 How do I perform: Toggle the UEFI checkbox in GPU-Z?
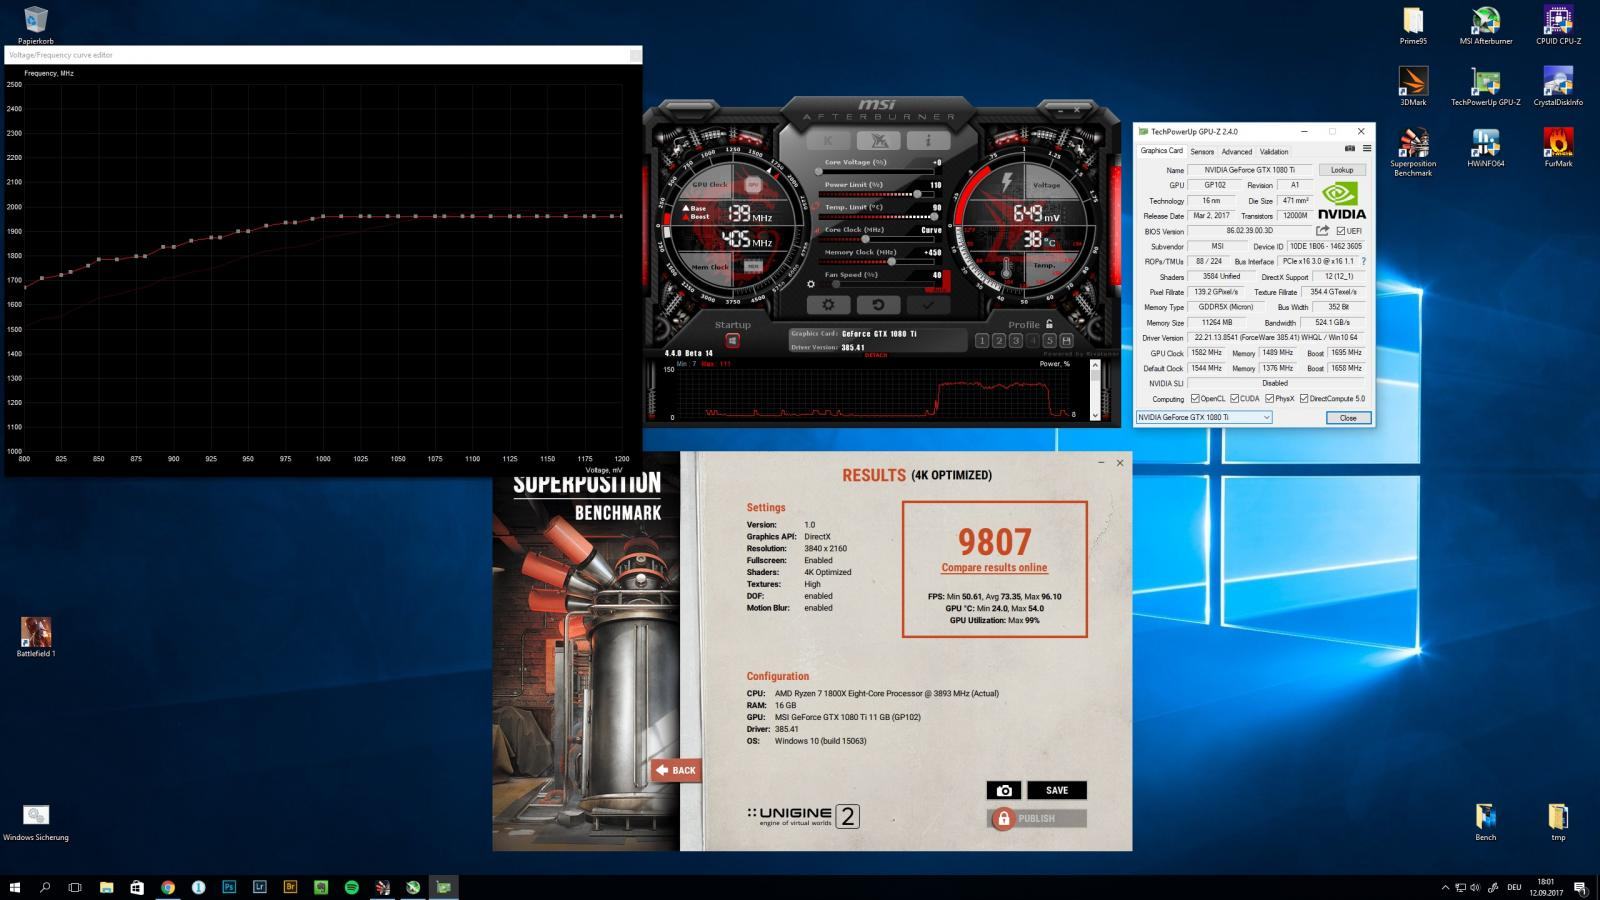pos(1341,231)
